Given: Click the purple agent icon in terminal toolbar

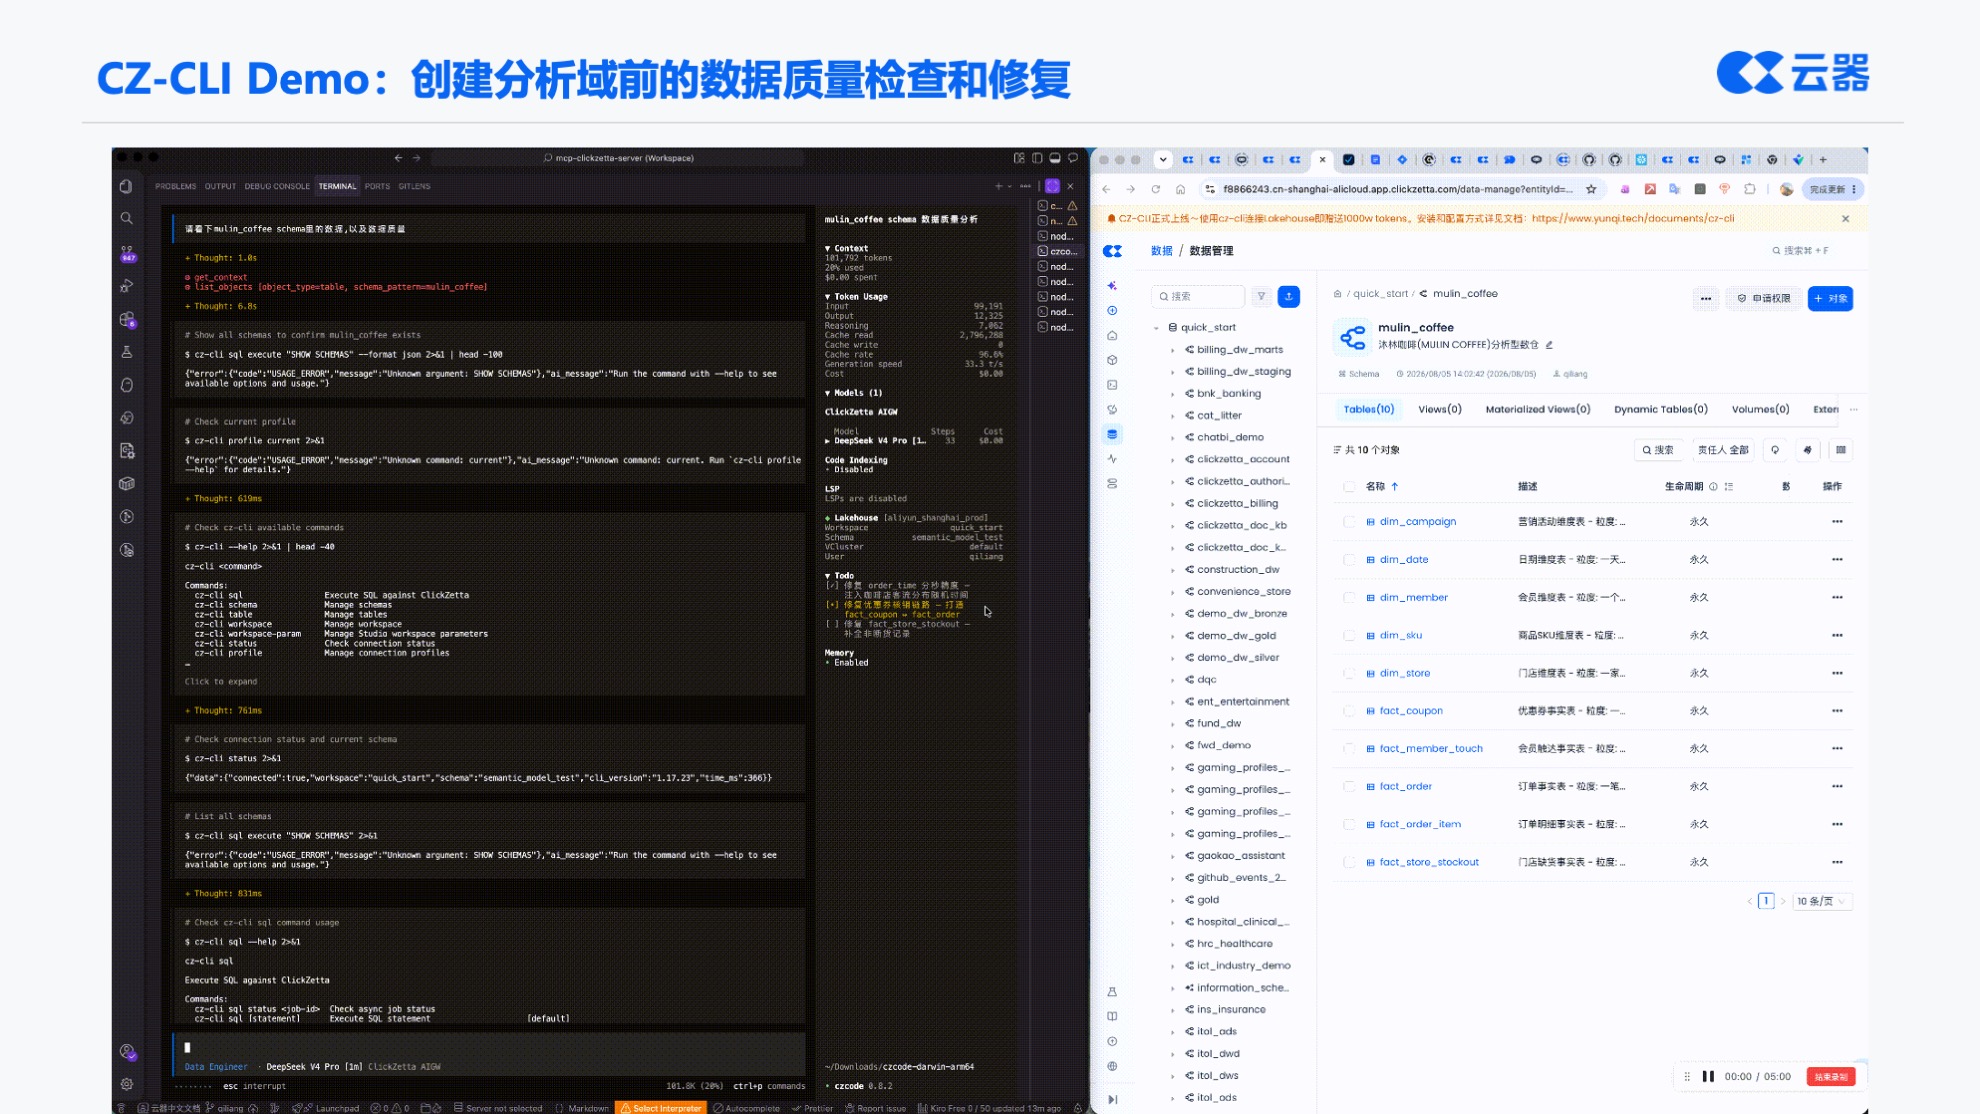Looking at the screenshot, I should [1052, 186].
